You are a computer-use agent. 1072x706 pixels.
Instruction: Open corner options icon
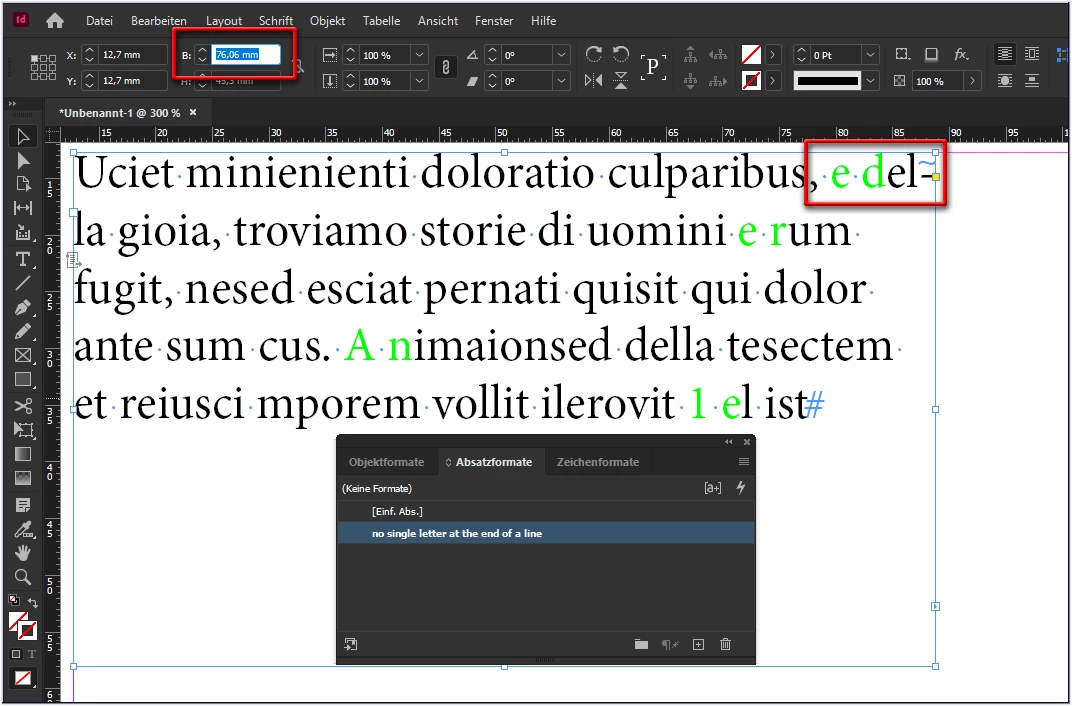902,55
